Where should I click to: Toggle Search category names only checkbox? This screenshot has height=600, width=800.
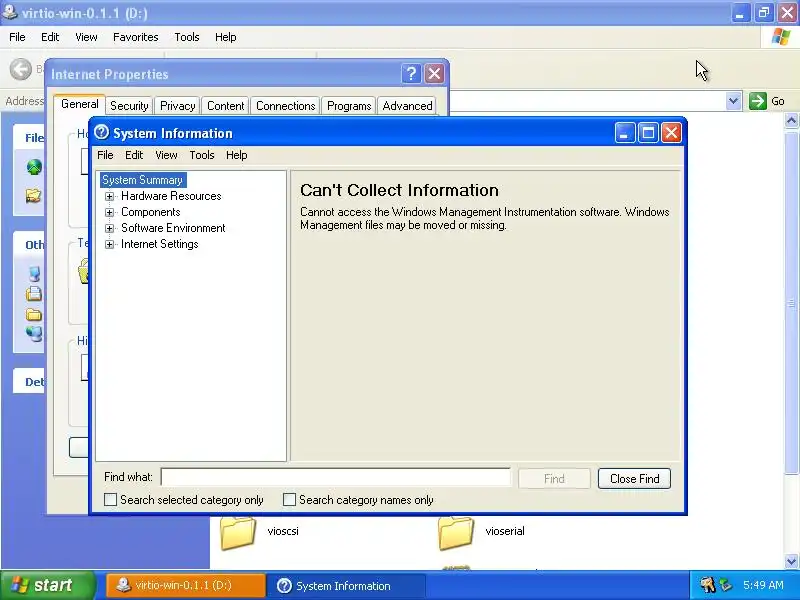pos(289,499)
